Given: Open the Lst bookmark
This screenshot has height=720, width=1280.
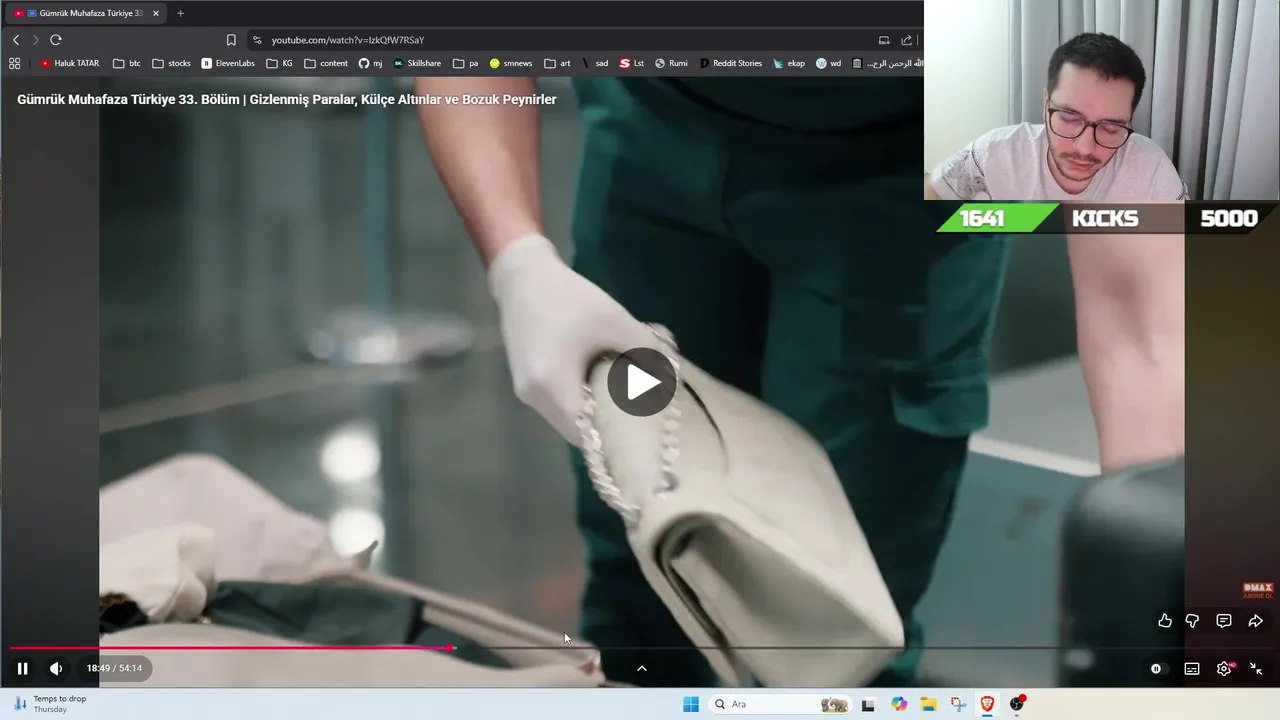Looking at the screenshot, I should pos(632,63).
